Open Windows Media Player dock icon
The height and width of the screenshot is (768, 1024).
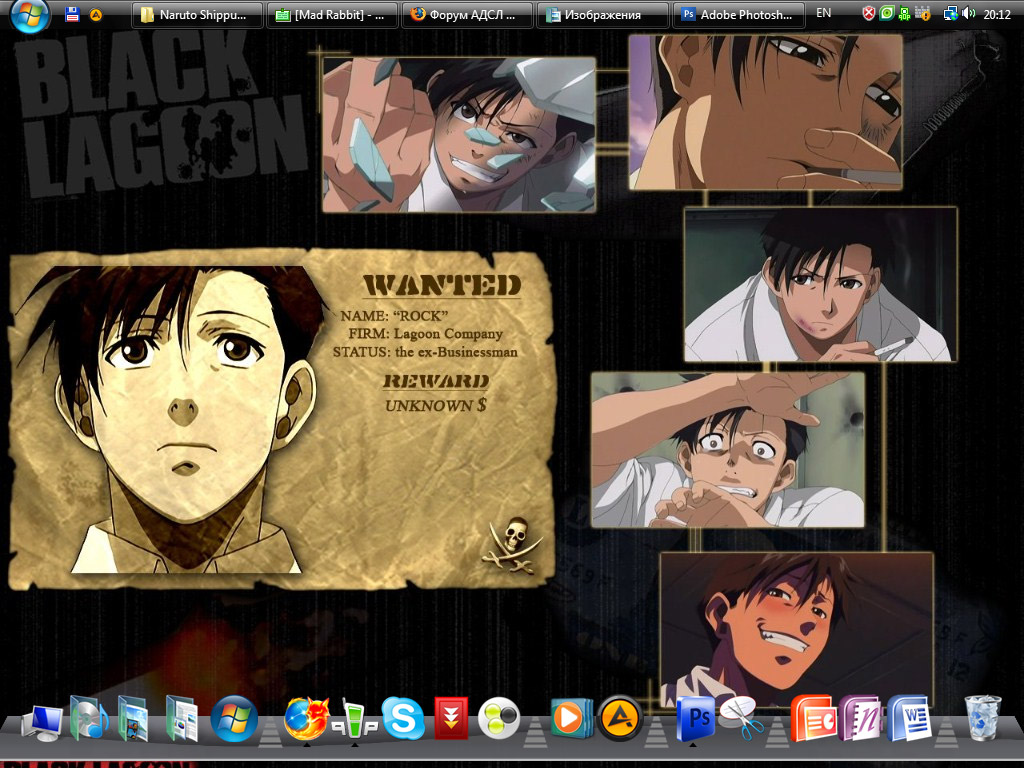567,718
